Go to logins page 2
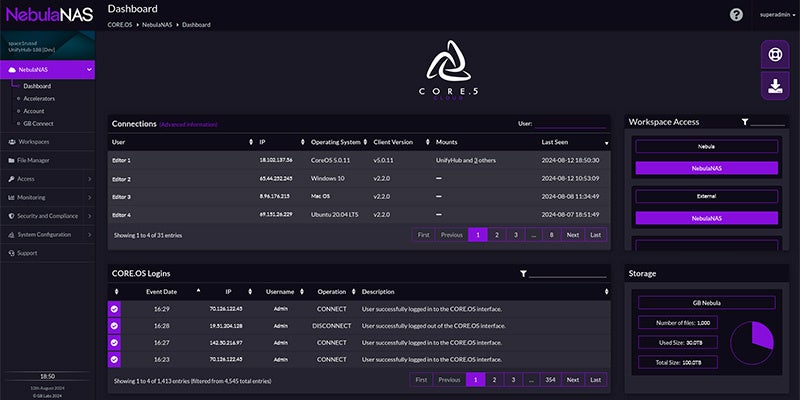 [x=494, y=380]
